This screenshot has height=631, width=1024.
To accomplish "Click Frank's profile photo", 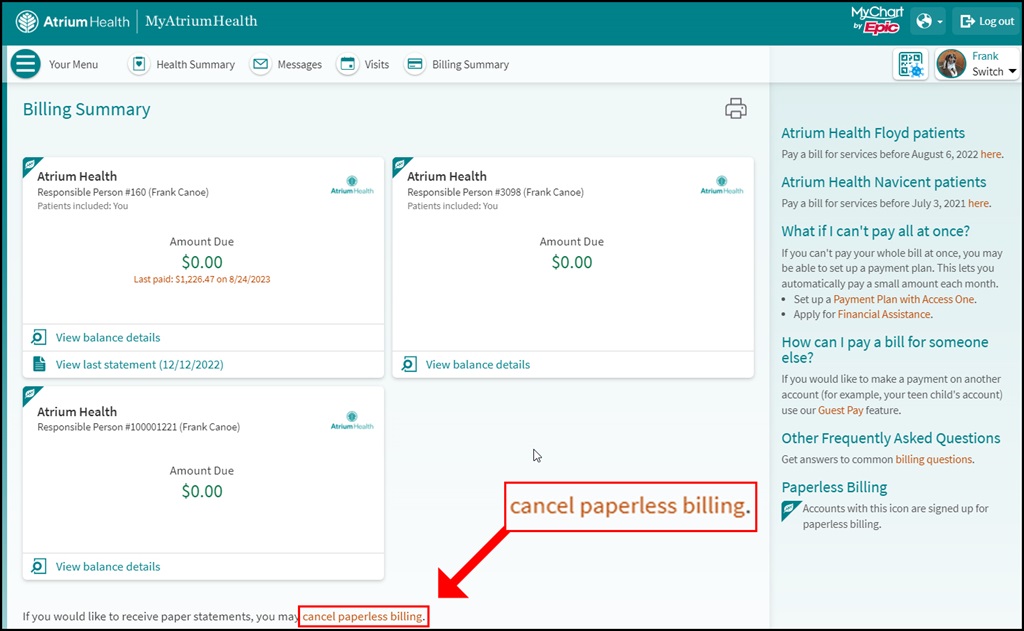I will click(951, 64).
